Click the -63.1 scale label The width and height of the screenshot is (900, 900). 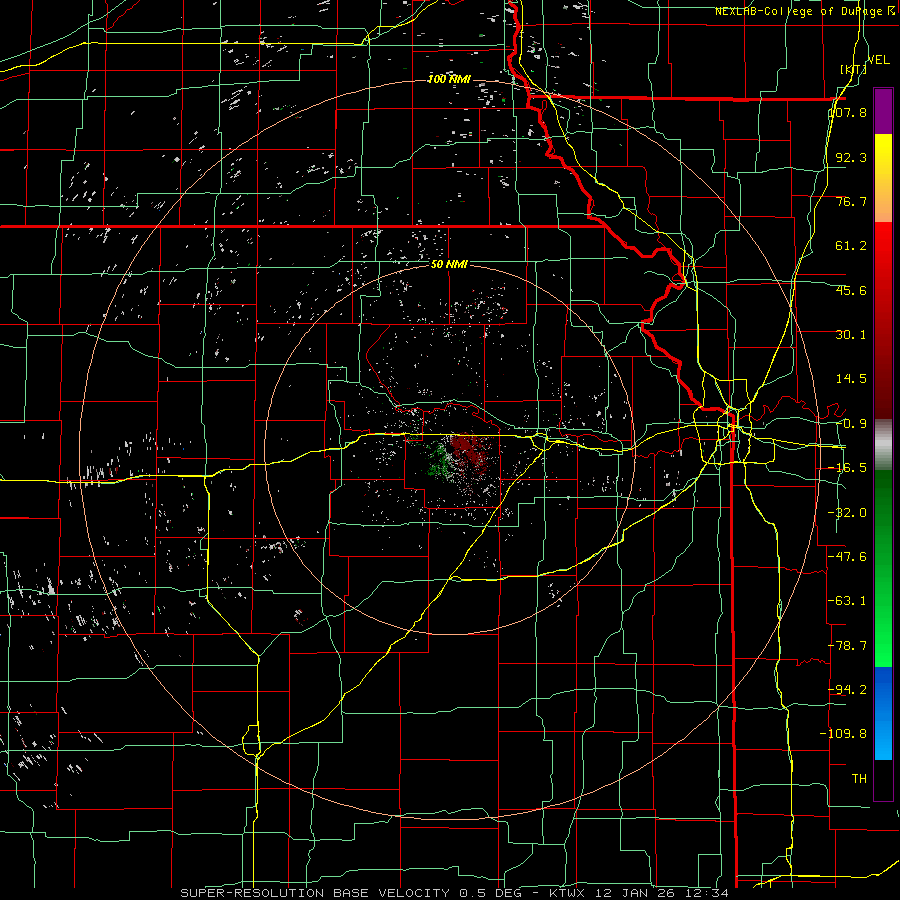click(848, 601)
